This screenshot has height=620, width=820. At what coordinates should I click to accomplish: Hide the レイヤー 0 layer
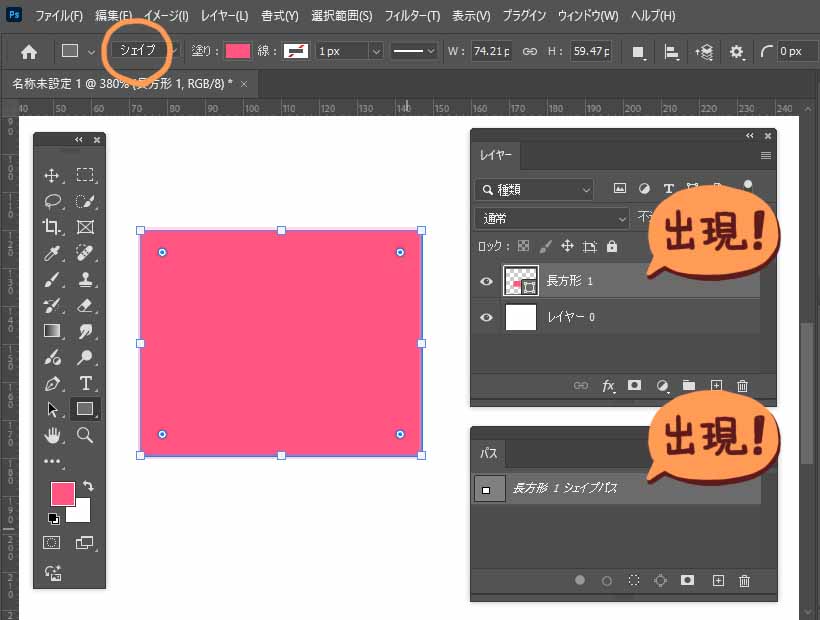click(486, 318)
